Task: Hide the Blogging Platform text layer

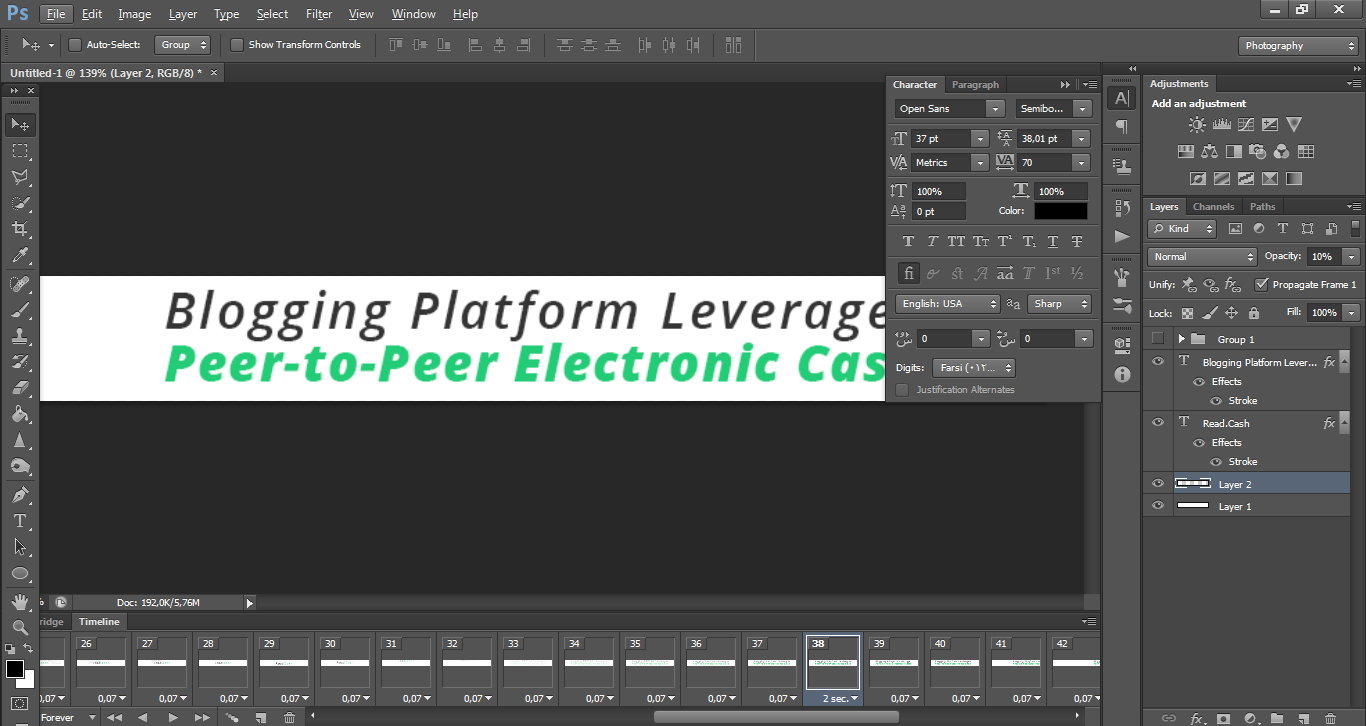Action: [x=1158, y=362]
